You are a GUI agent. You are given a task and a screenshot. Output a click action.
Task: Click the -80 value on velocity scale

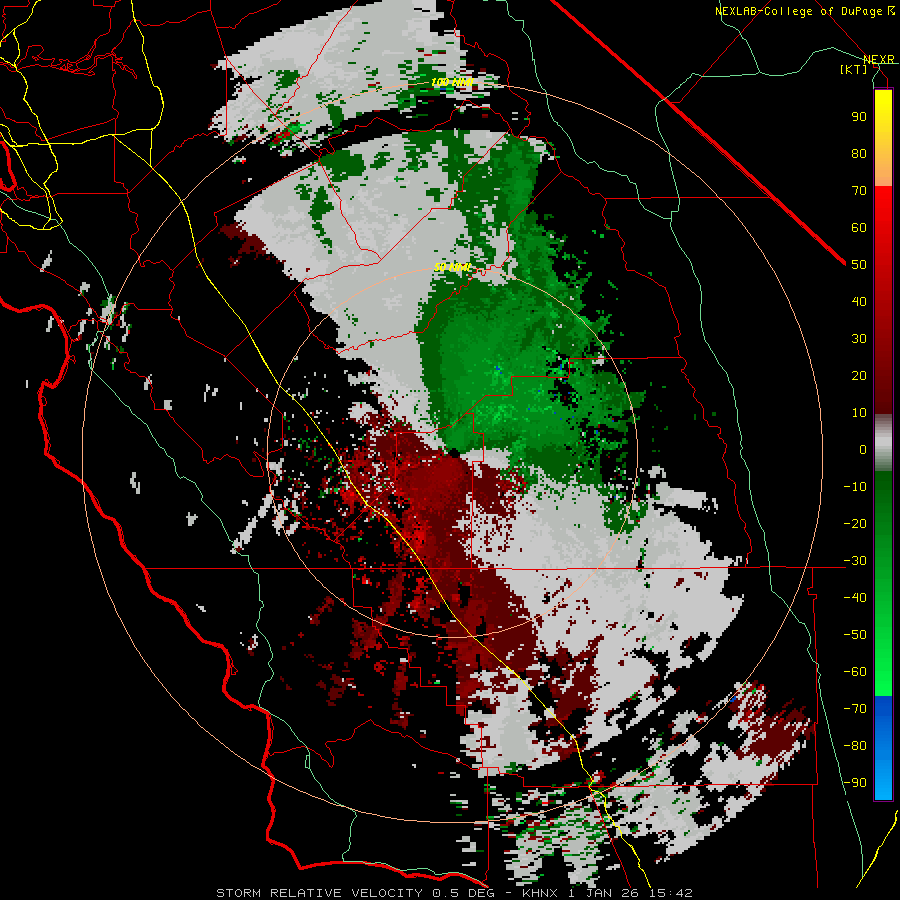(x=855, y=746)
